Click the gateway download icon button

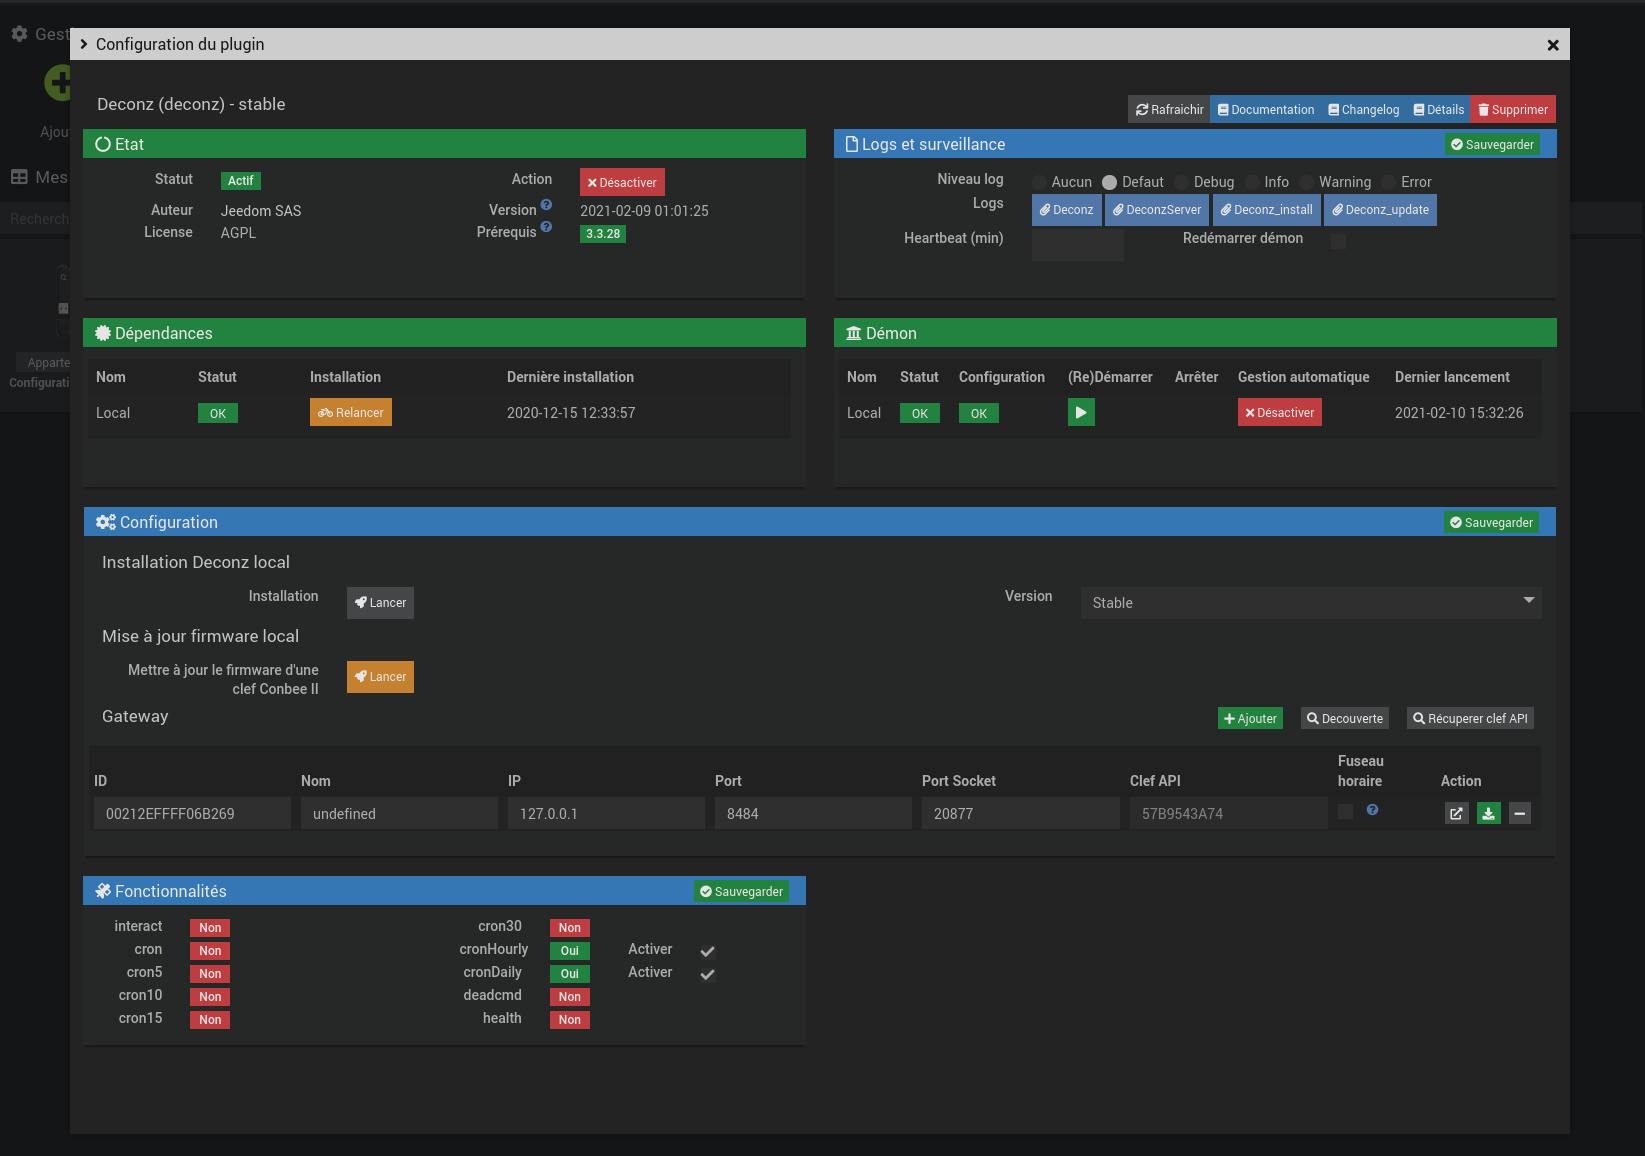[1488, 814]
